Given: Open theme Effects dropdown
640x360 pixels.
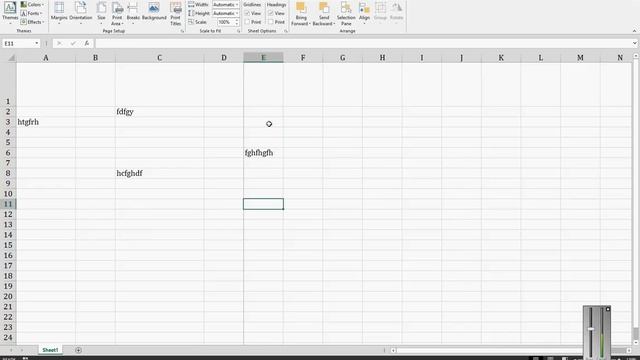Looking at the screenshot, I should point(32,22).
